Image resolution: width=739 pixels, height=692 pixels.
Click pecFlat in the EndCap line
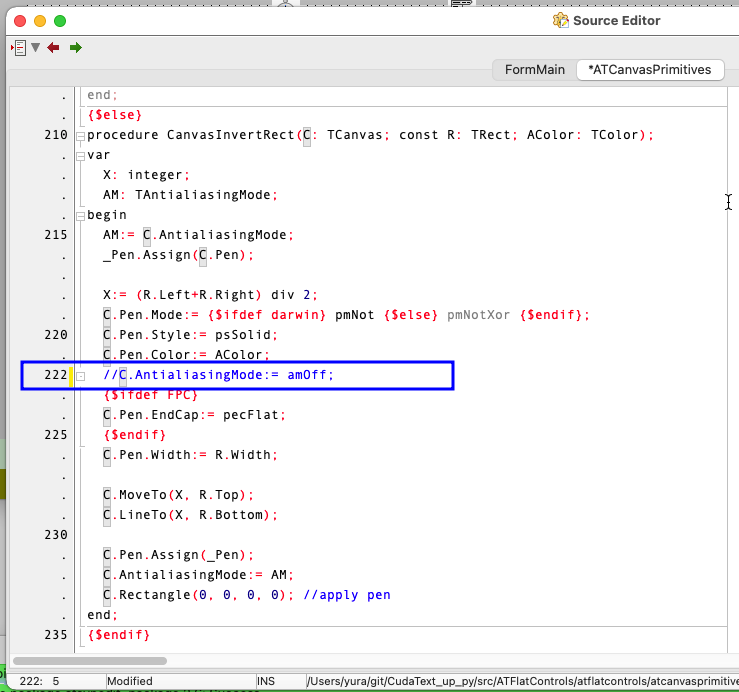coord(251,415)
